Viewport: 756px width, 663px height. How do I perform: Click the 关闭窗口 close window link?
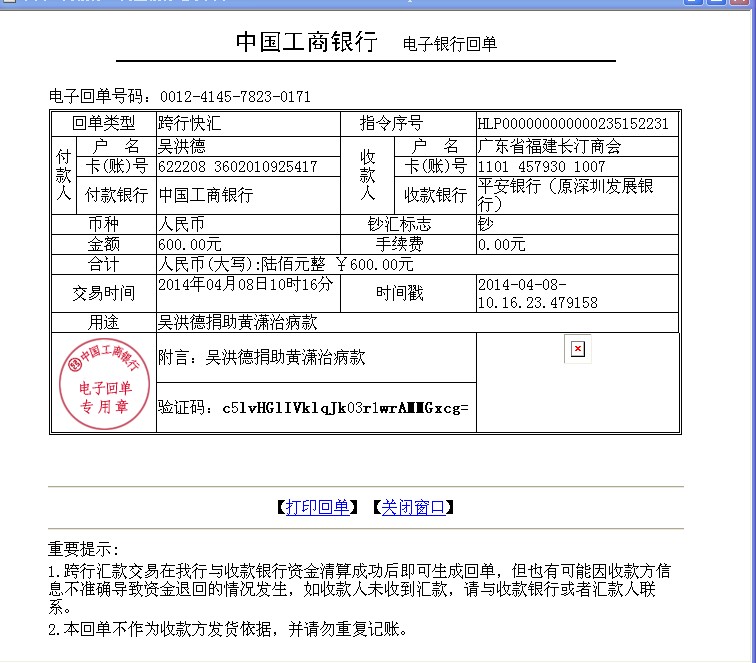[x=412, y=507]
